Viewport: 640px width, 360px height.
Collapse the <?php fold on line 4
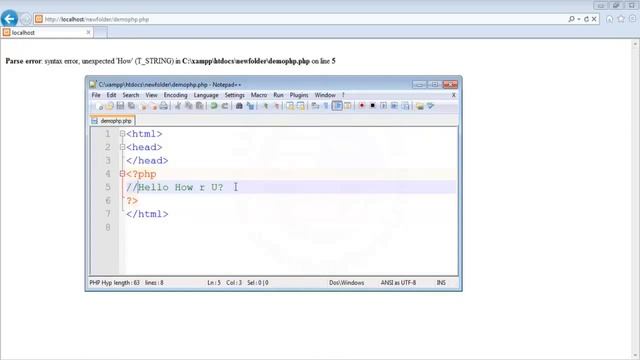(122, 174)
